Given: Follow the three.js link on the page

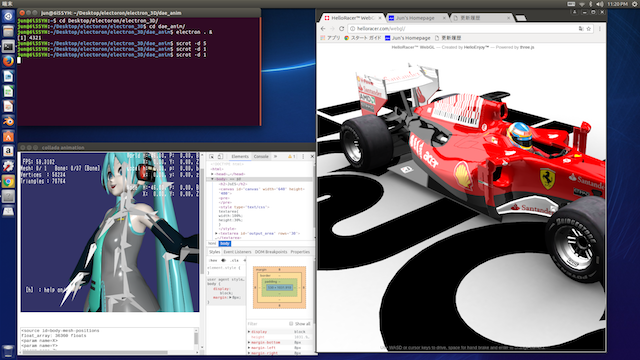Looking at the screenshot, I should pos(527,47).
